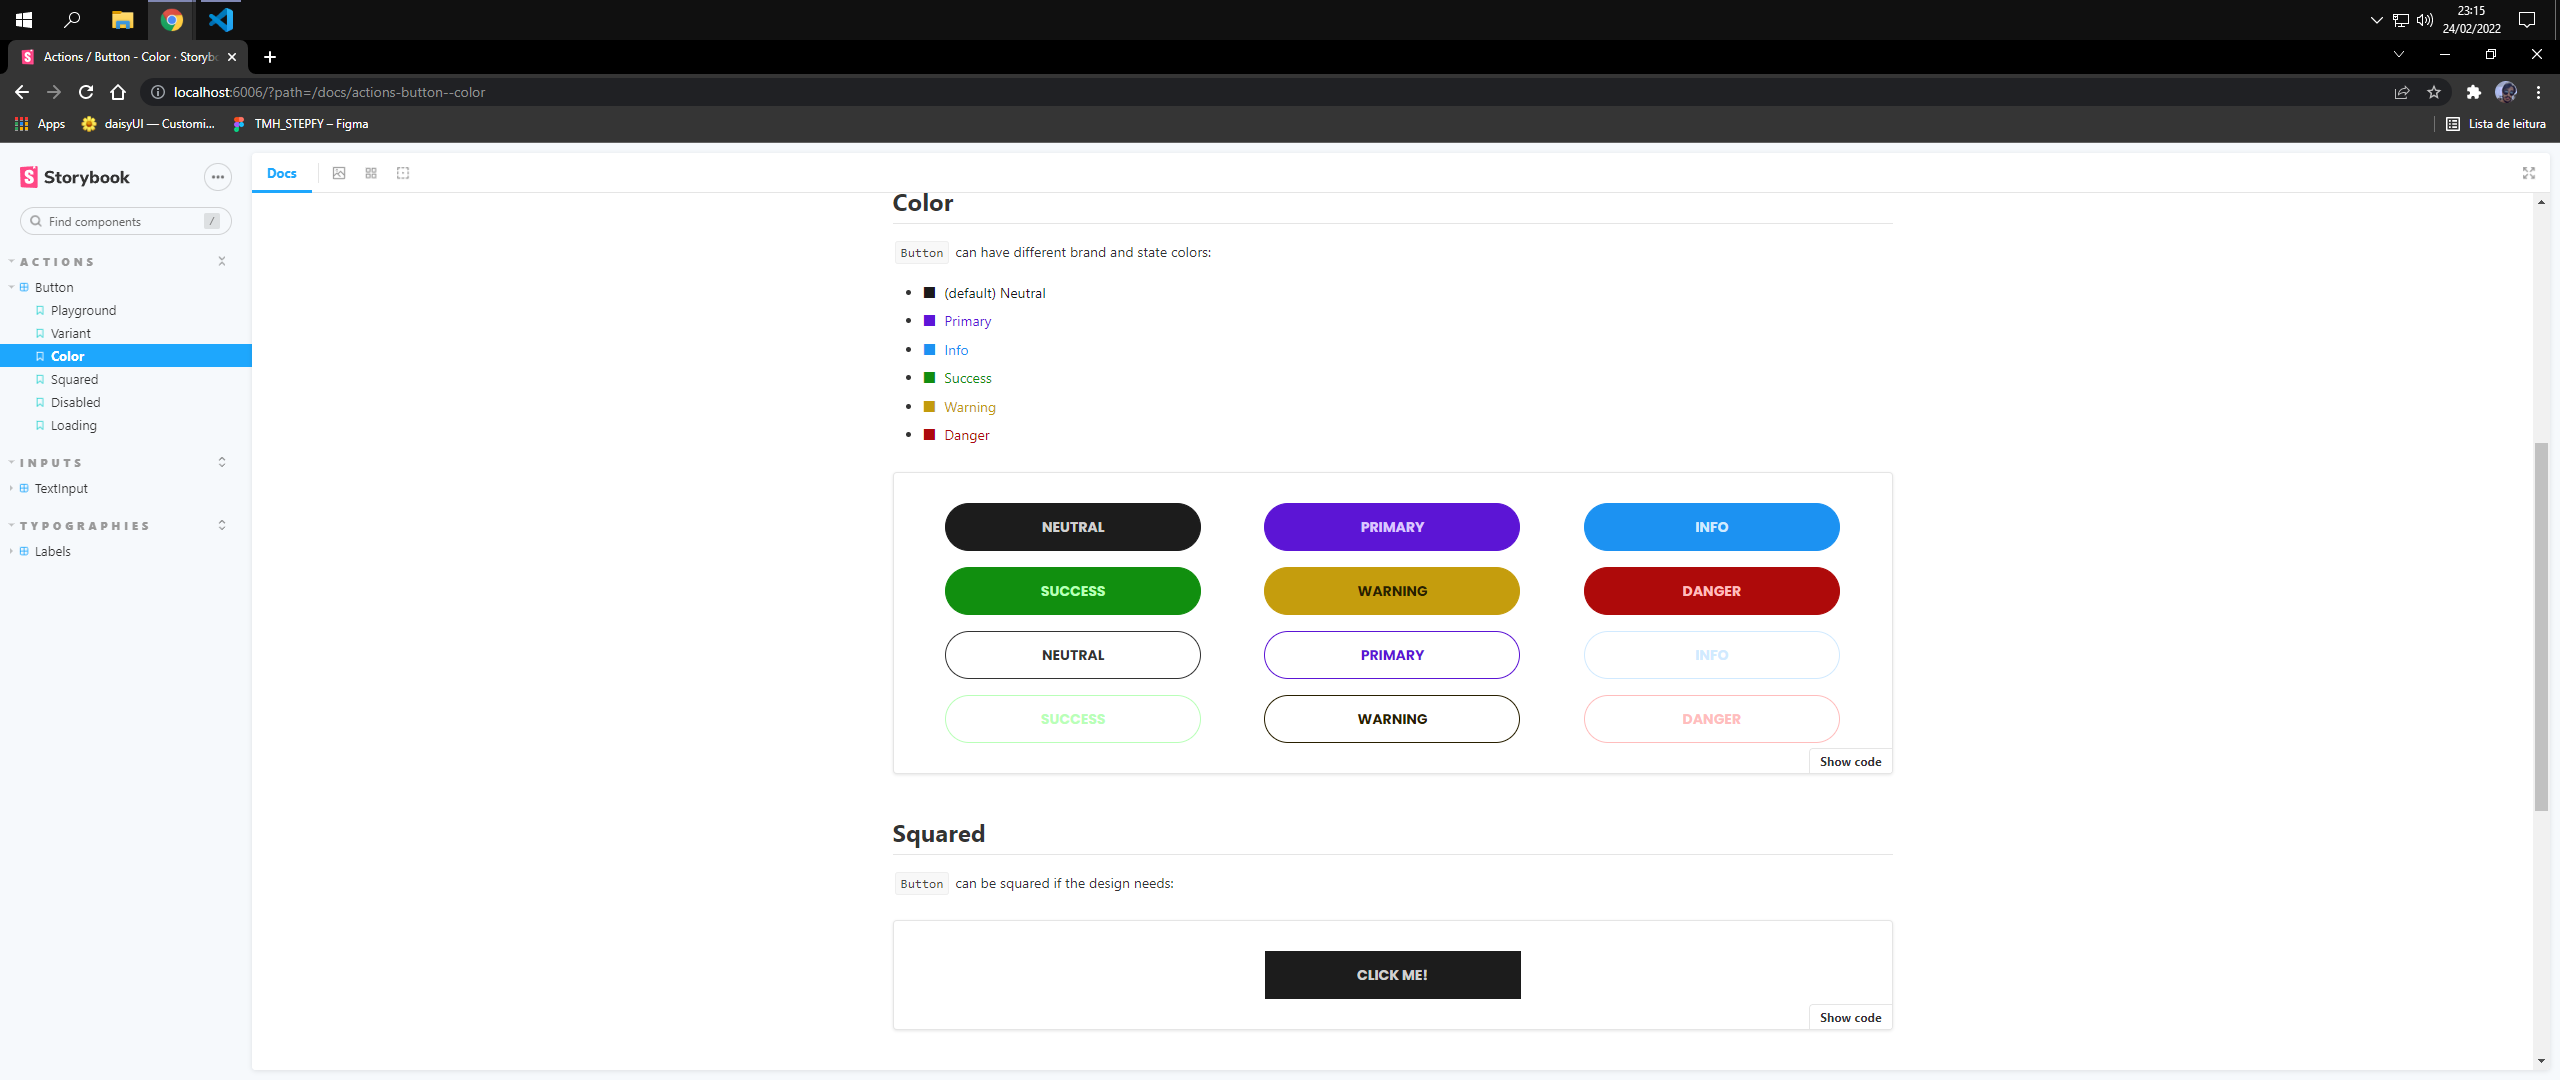Collapse all stories in the ACTIONS section
Screen dimensions: 2560x1080
click(222, 261)
